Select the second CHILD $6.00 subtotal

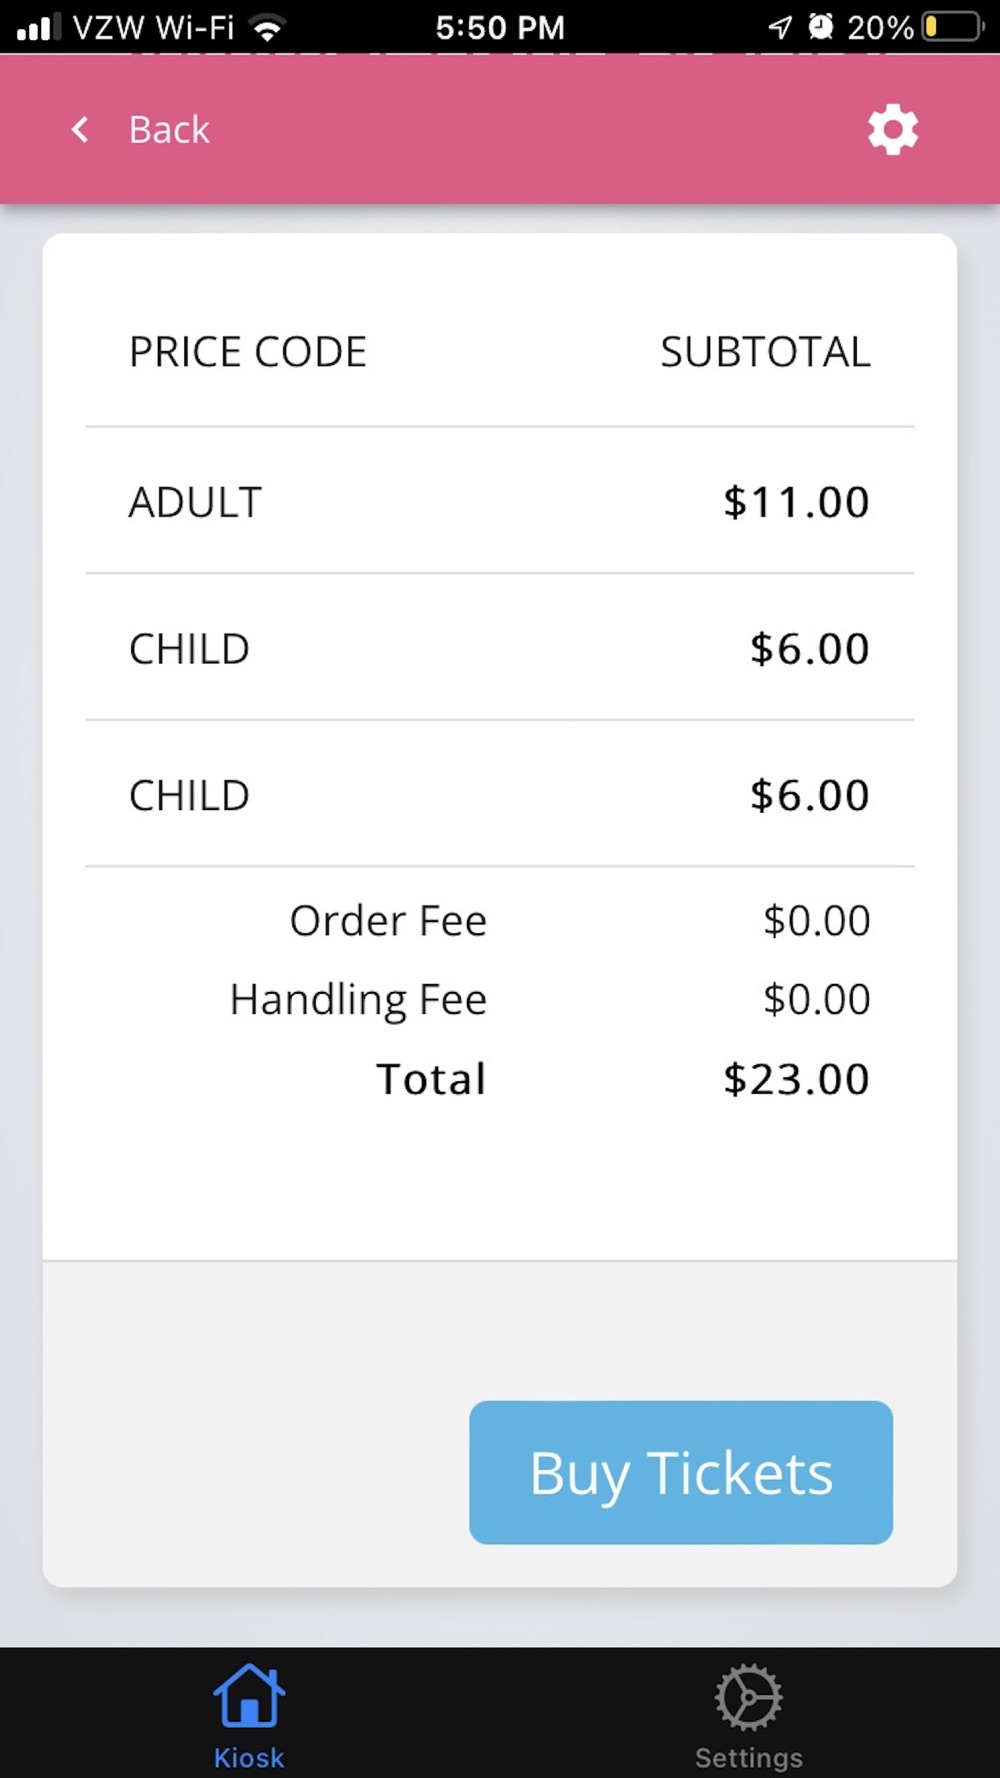pyautogui.click(x=809, y=795)
